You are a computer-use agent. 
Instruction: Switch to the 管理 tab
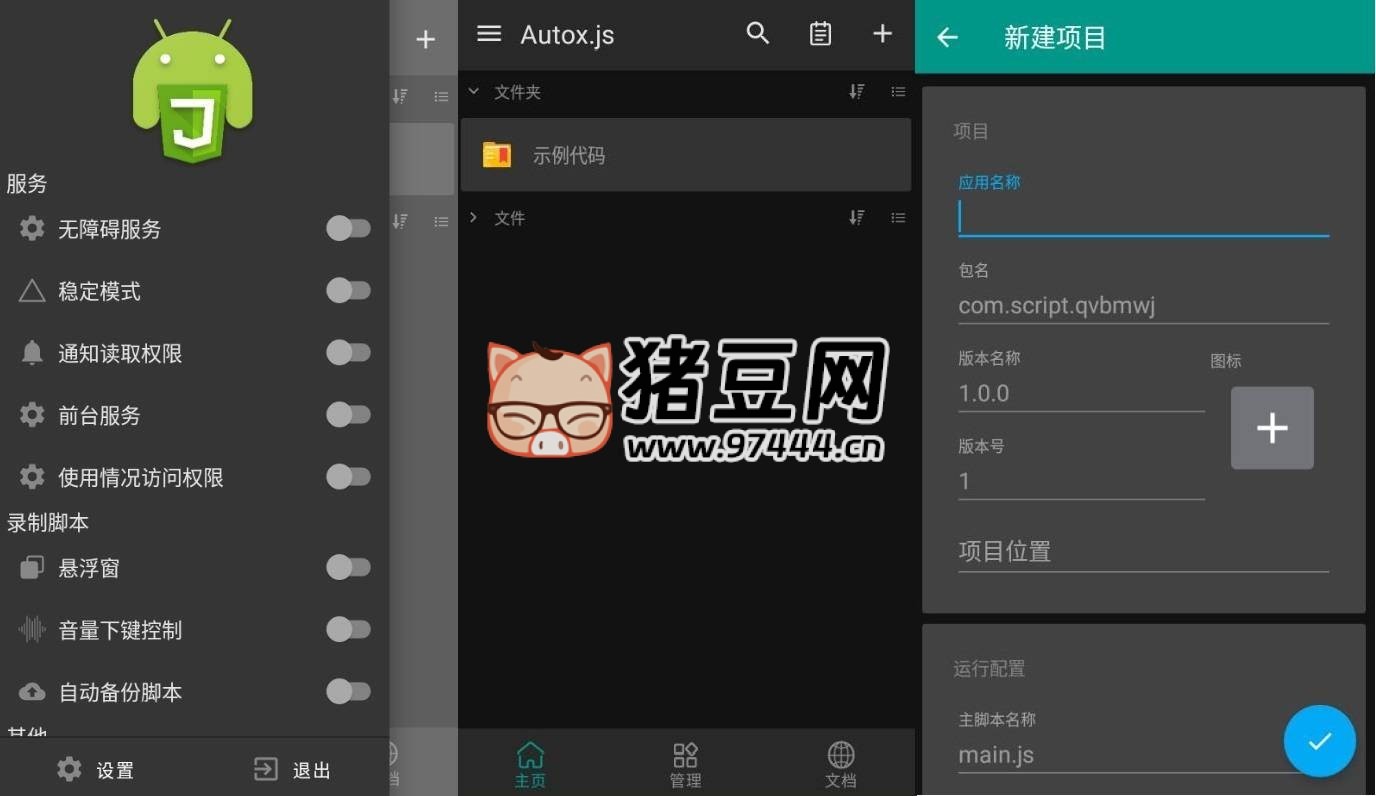tap(685, 765)
